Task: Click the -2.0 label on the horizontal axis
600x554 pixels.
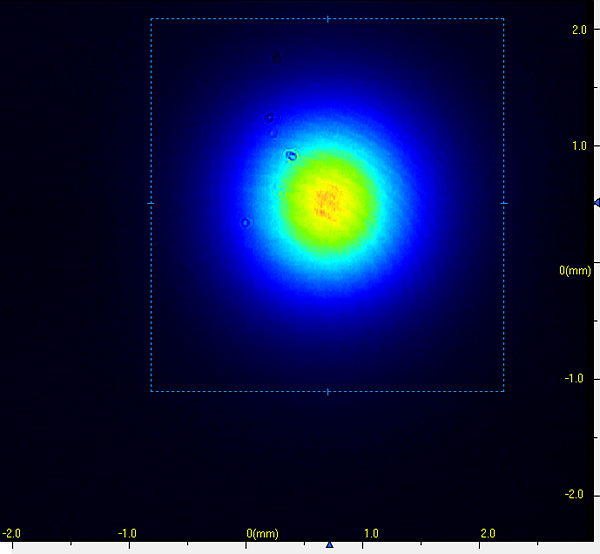Action: [11, 533]
